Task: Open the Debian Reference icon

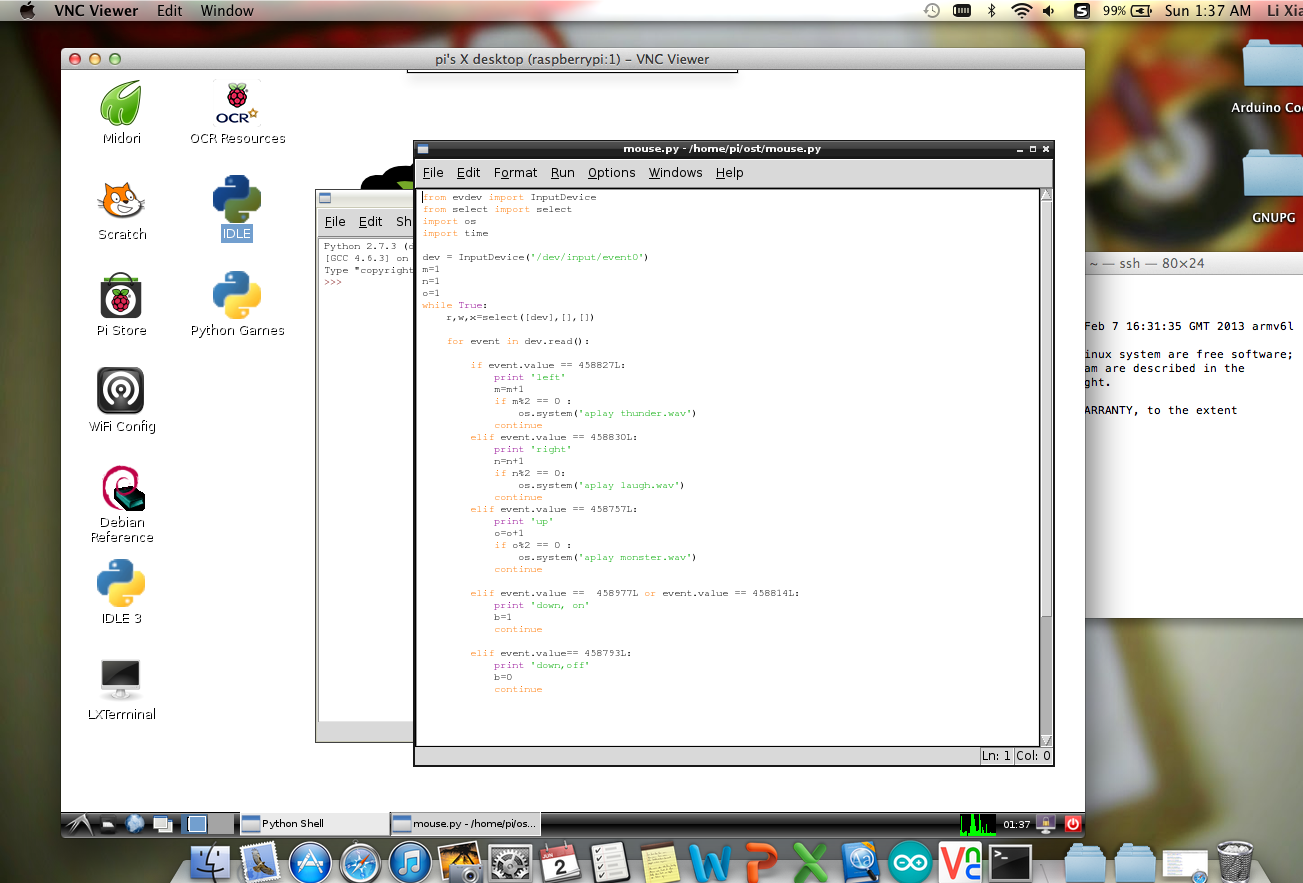Action: click(122, 488)
